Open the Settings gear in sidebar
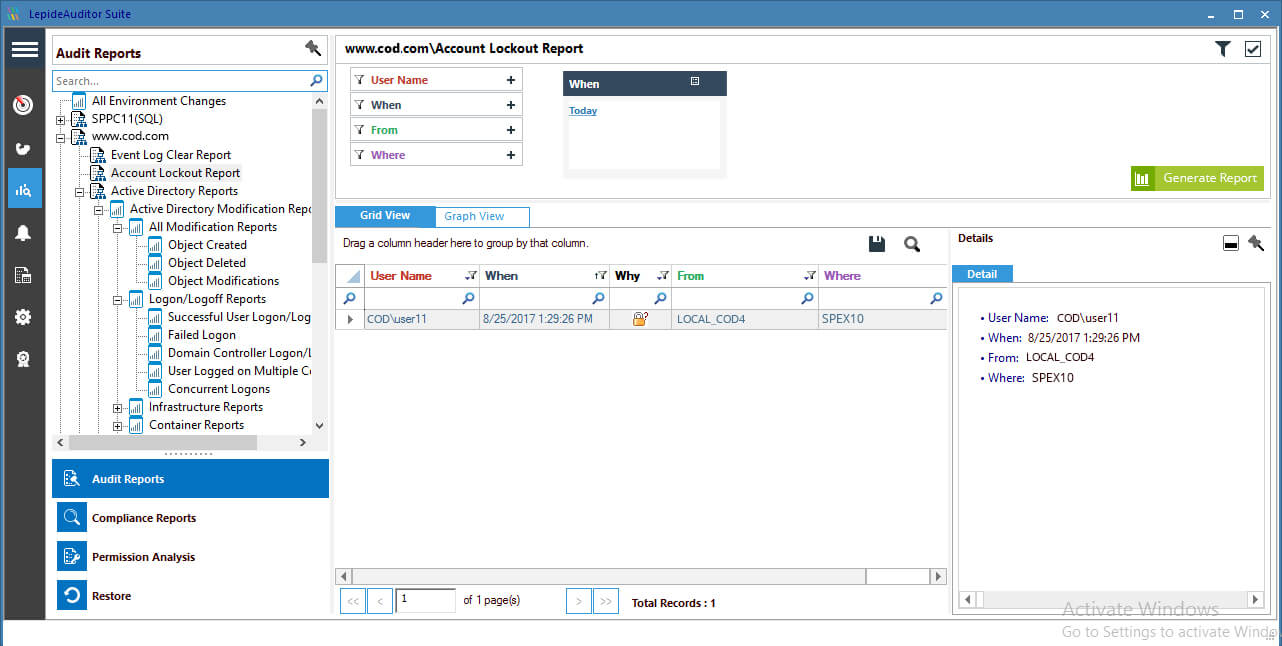Viewport: 1282px width, 646px height. tap(24, 317)
